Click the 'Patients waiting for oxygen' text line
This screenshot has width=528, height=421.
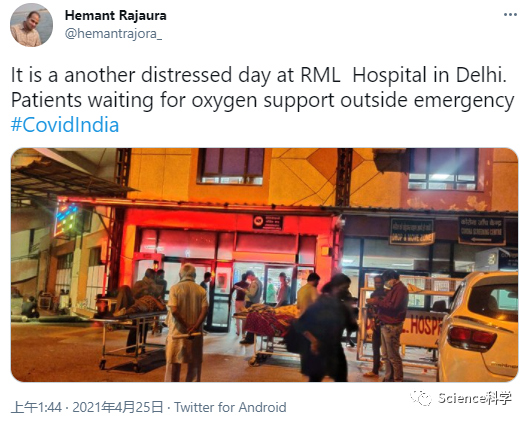point(263,100)
